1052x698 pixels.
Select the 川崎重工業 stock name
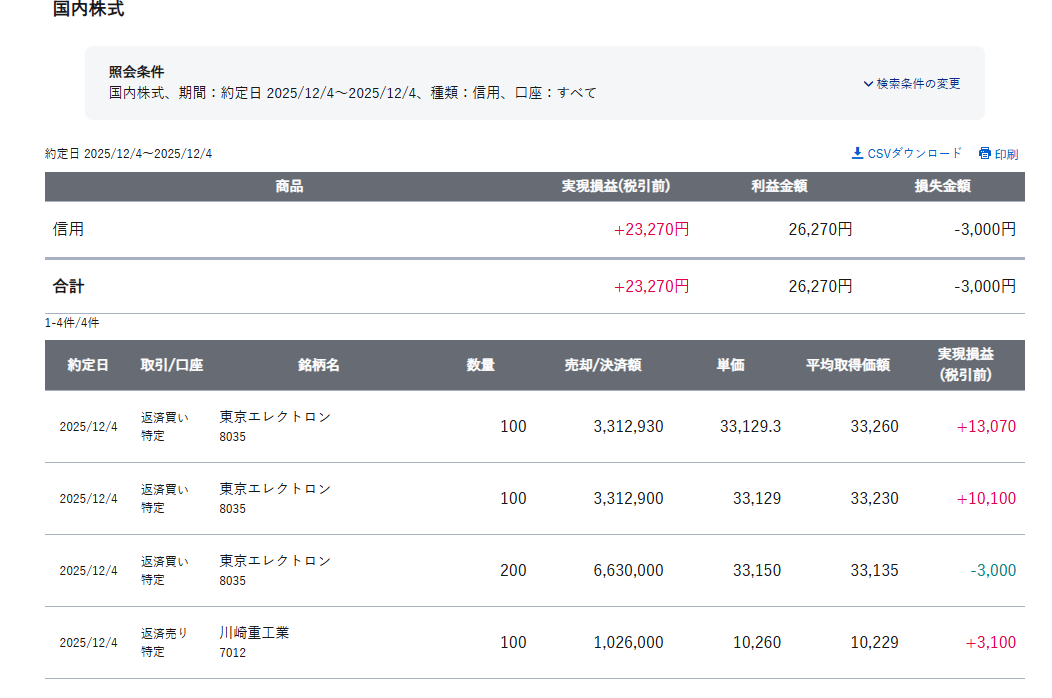(x=254, y=633)
